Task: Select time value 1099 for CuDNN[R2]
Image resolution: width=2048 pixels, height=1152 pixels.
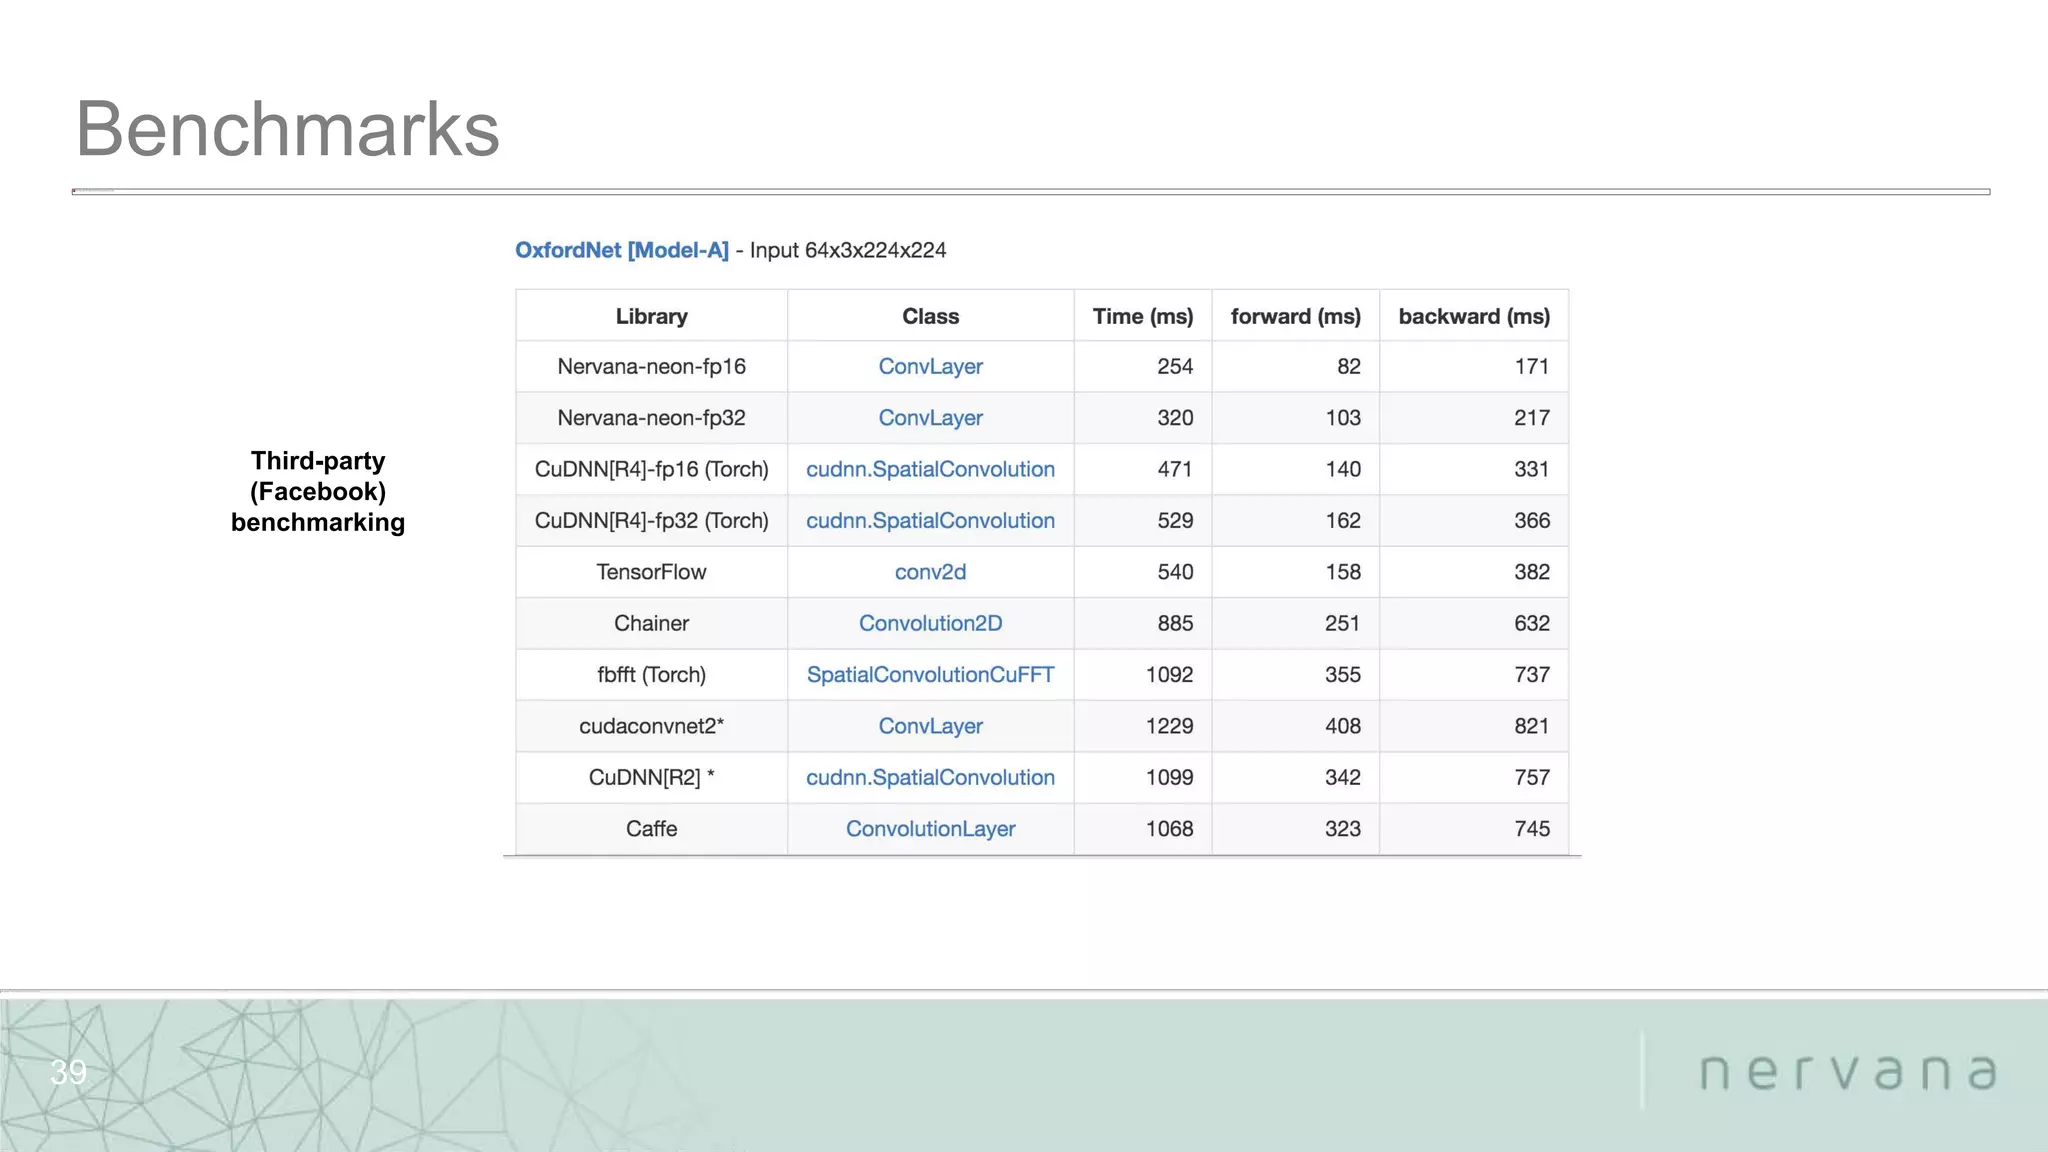Action: pyautogui.click(x=1169, y=777)
